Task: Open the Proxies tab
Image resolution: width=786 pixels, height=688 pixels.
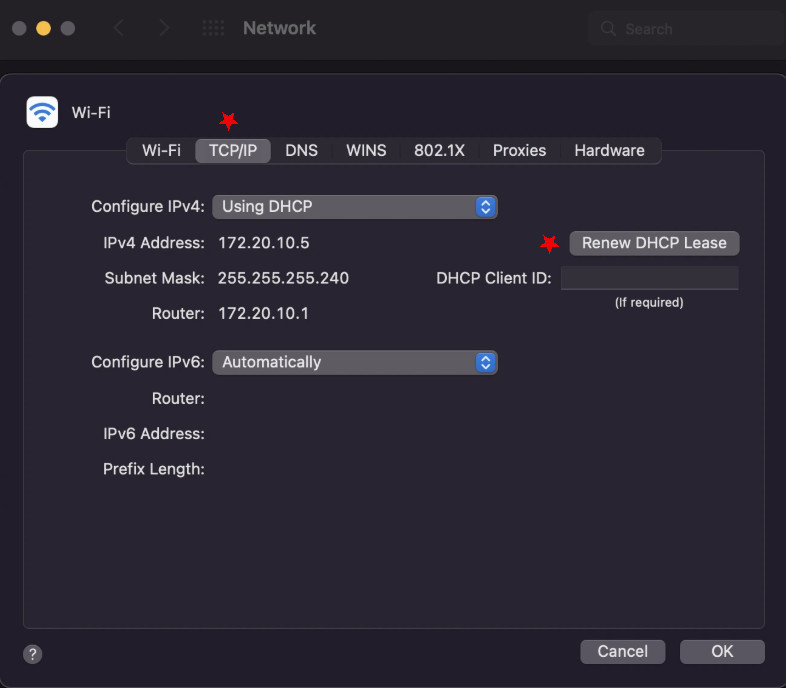Action: pyautogui.click(x=519, y=150)
